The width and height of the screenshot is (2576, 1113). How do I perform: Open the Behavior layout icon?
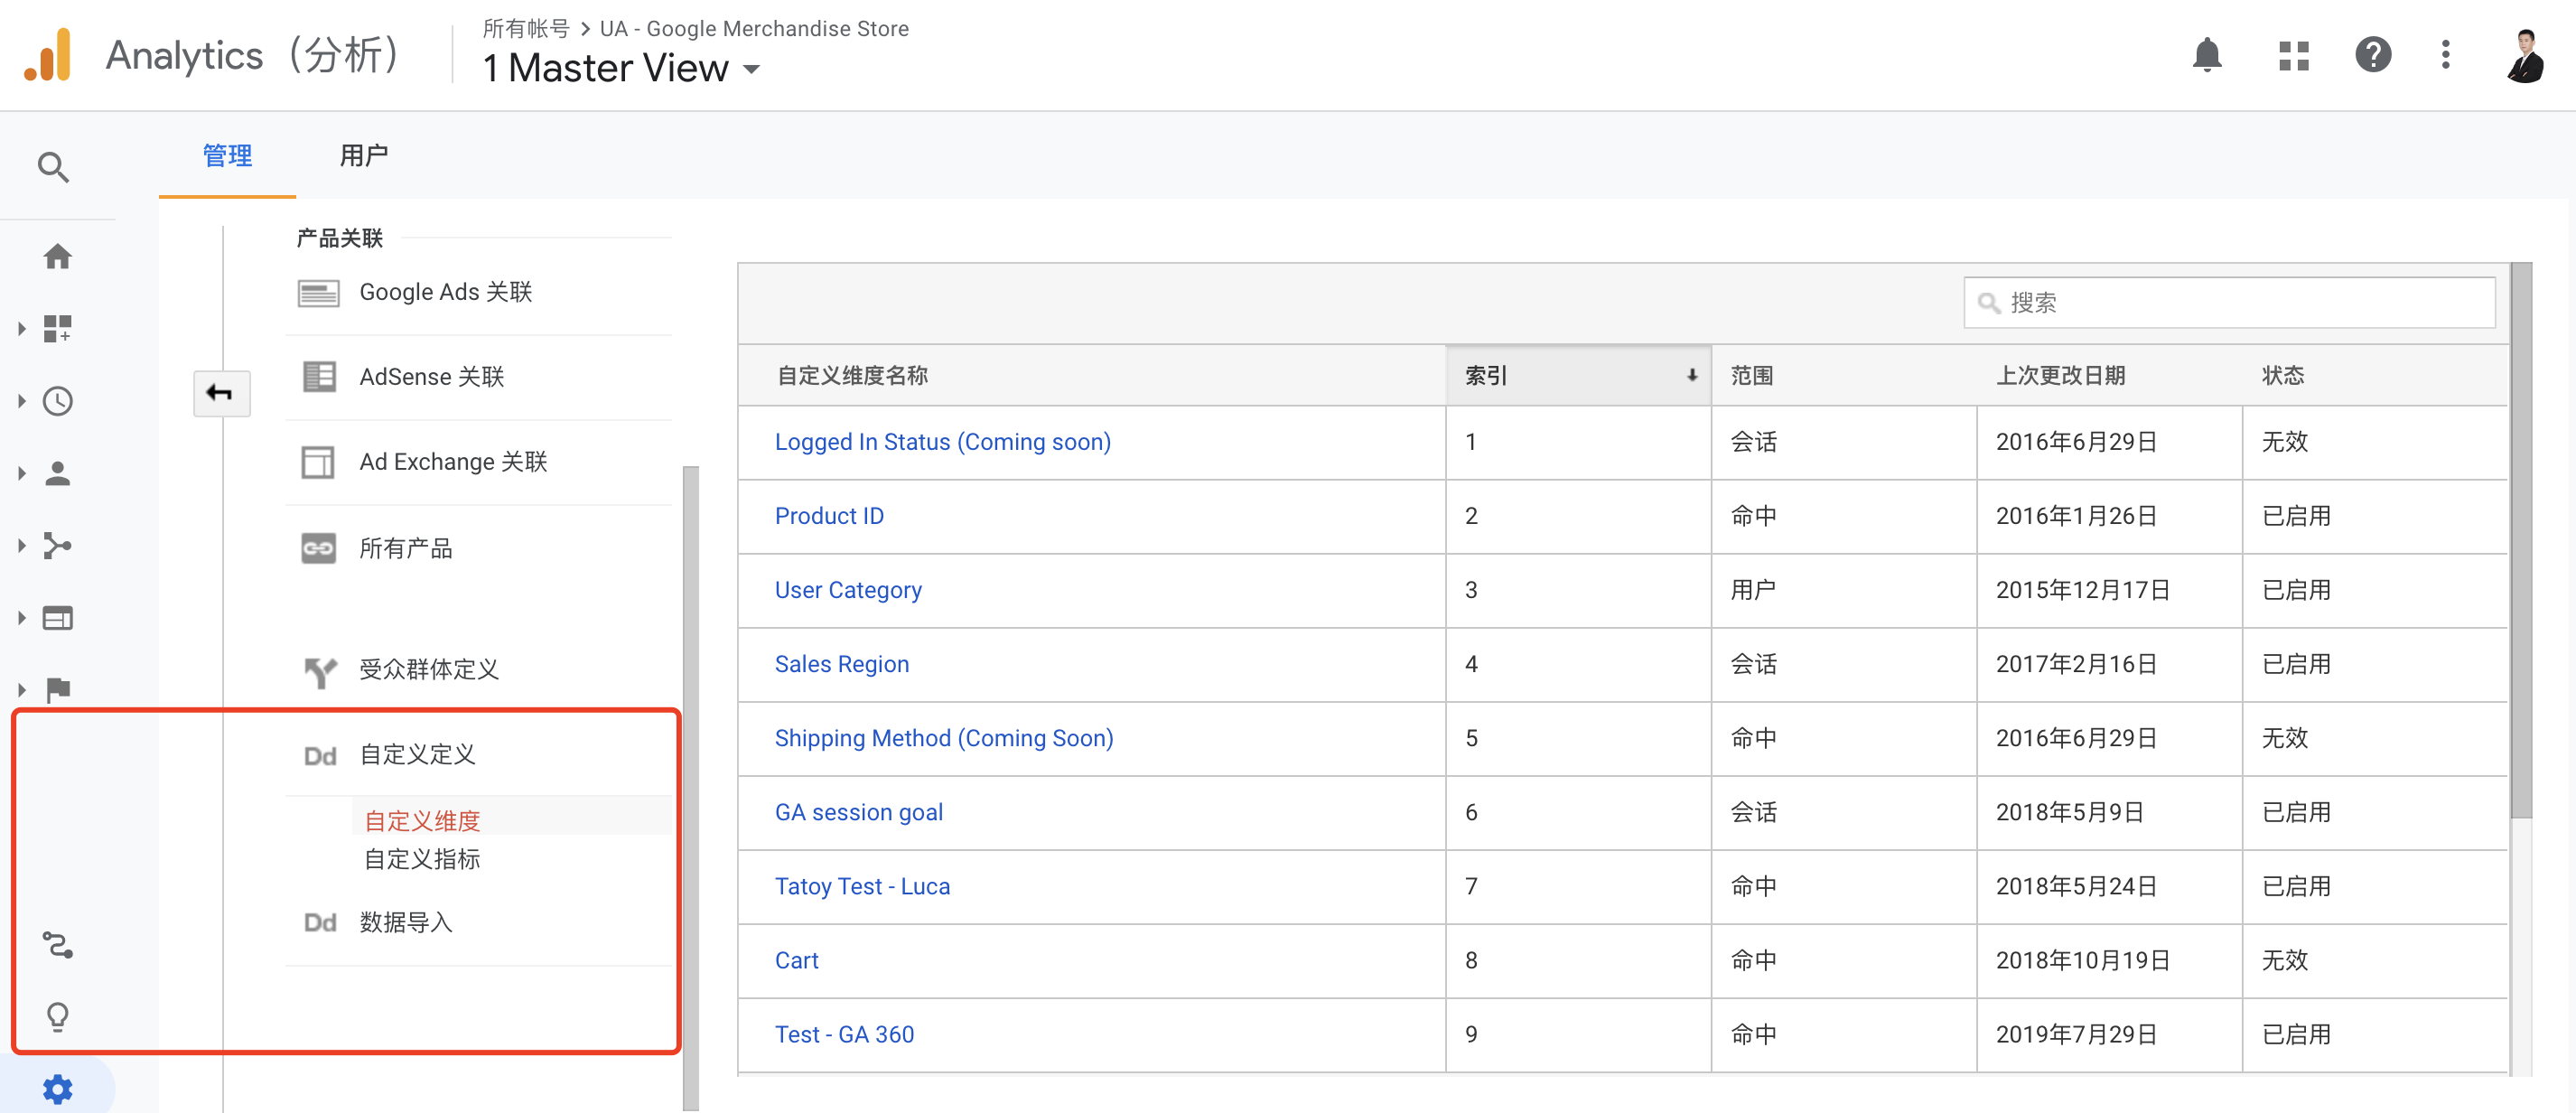[x=58, y=618]
